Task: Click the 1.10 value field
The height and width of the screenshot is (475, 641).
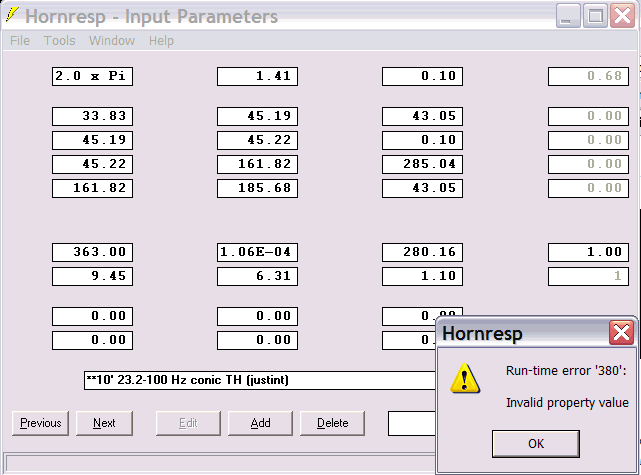Action: tap(423, 276)
